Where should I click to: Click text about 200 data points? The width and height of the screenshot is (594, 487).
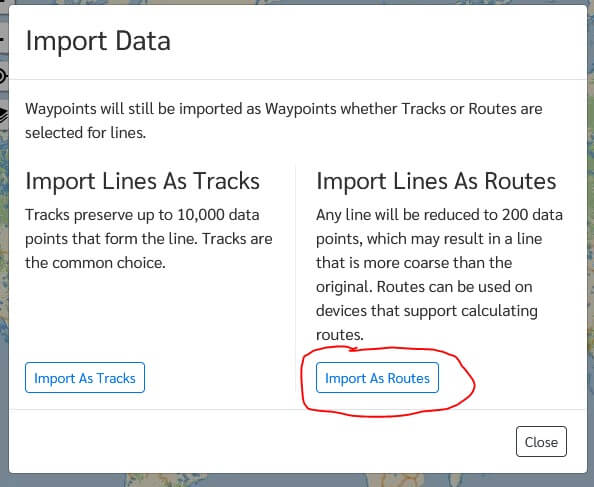pyautogui.click(x=439, y=275)
